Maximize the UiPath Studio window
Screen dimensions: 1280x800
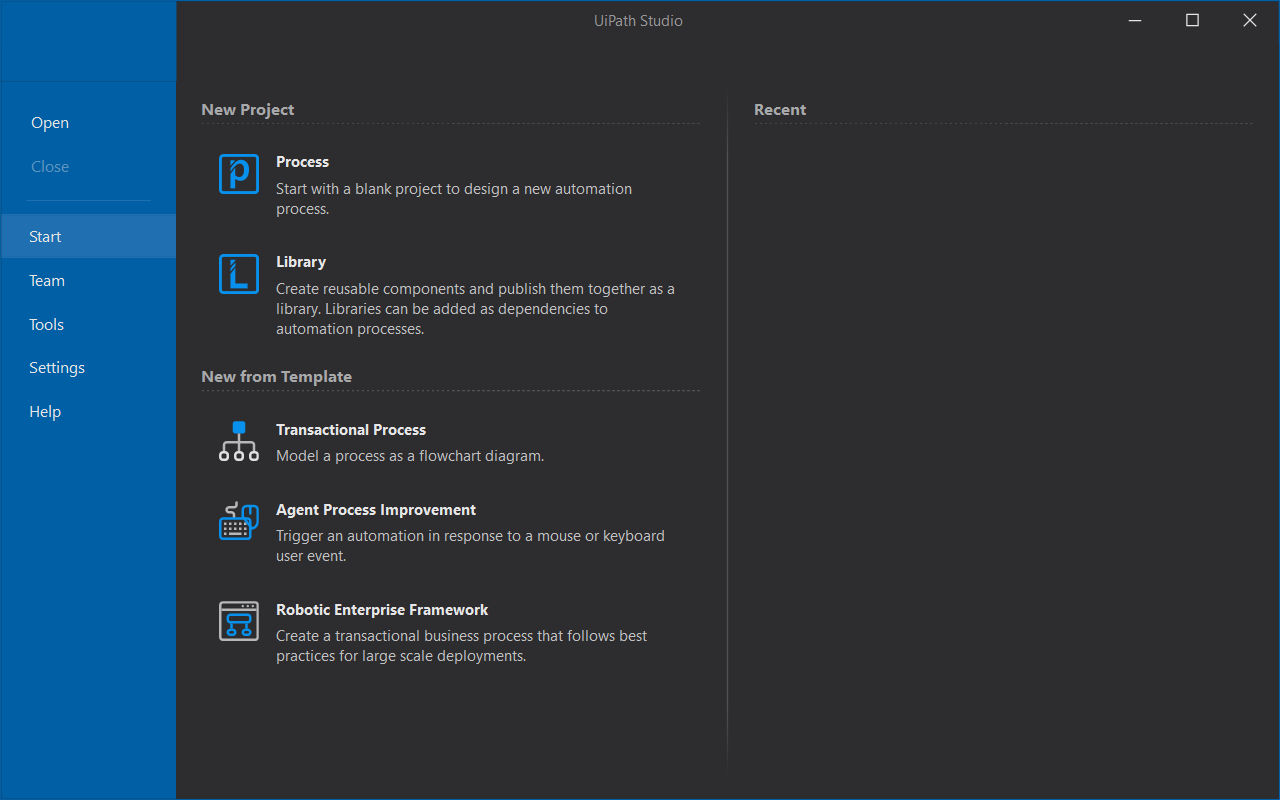point(1192,21)
